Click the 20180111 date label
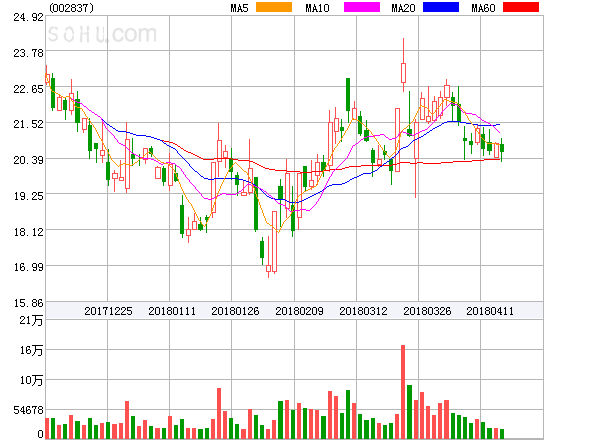Image resolution: width=600 pixels, height=440 pixels. pos(172,311)
